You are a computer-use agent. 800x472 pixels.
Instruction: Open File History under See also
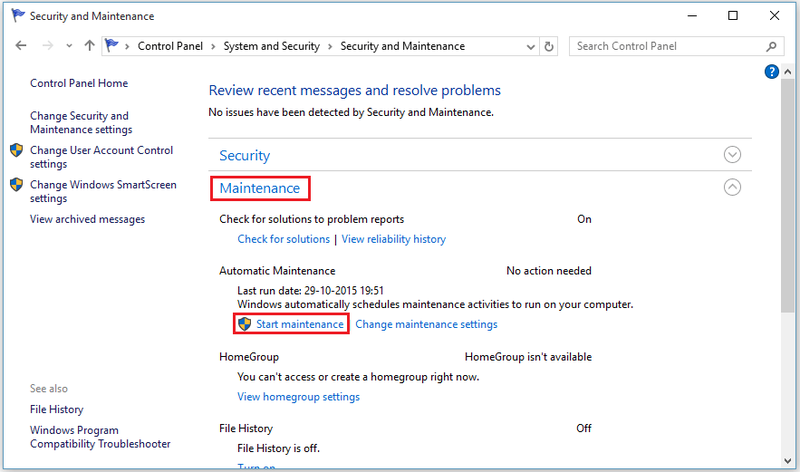pos(57,410)
